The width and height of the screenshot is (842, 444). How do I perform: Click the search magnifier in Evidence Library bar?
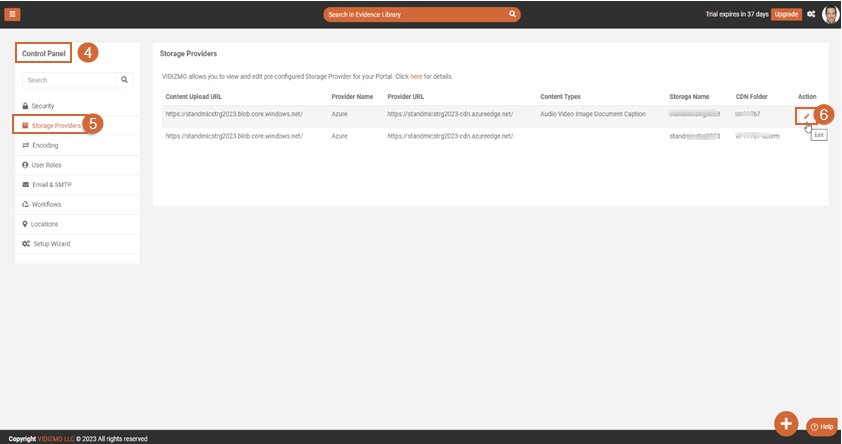point(513,15)
